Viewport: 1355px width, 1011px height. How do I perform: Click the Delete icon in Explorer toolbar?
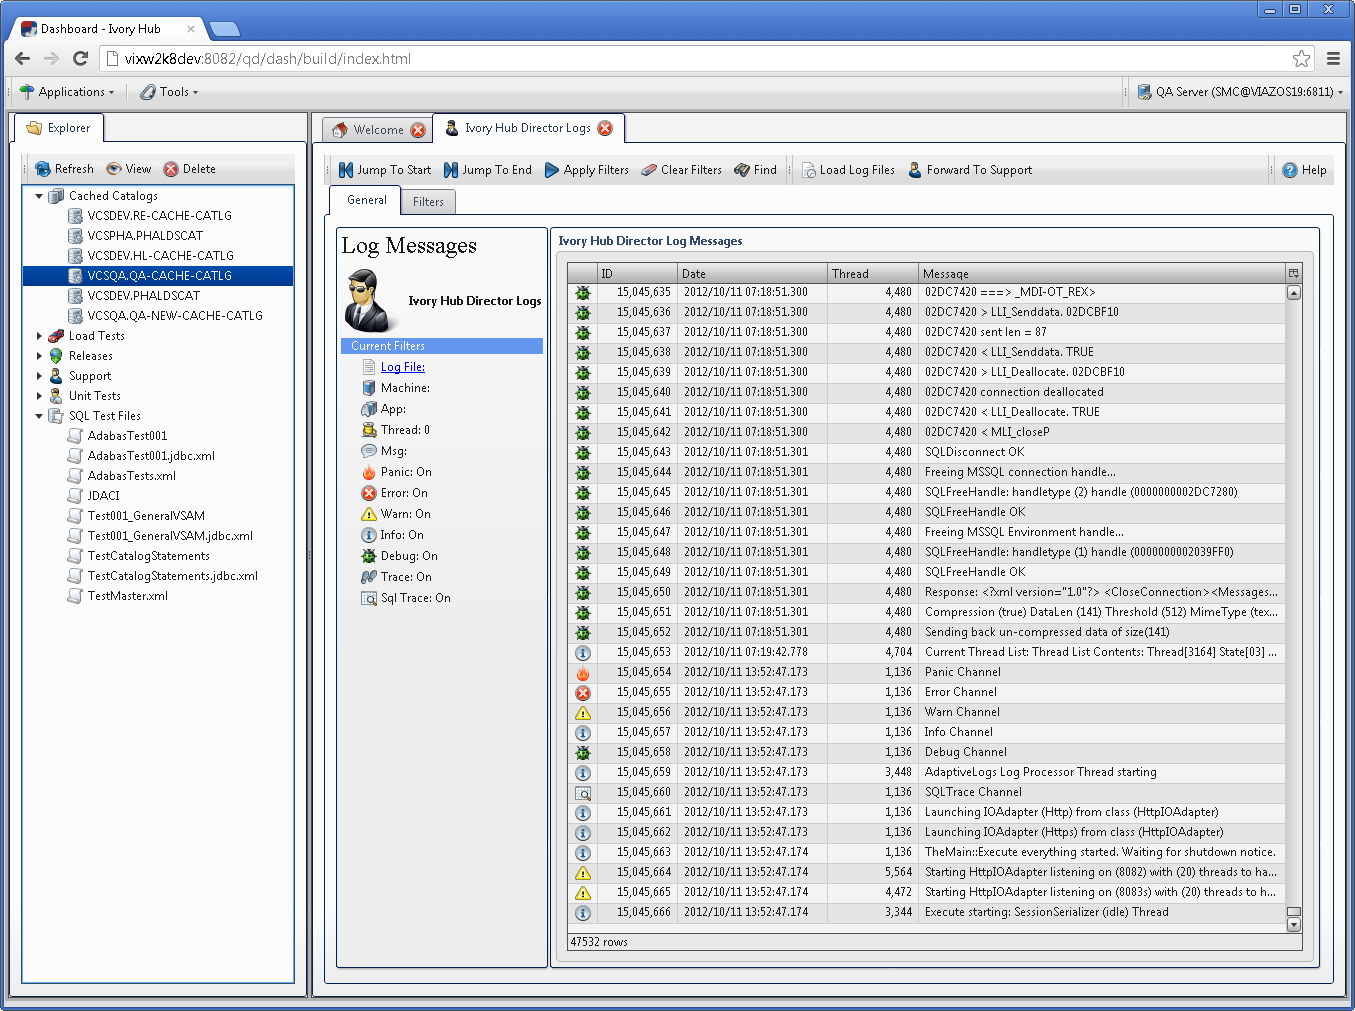[x=171, y=169]
